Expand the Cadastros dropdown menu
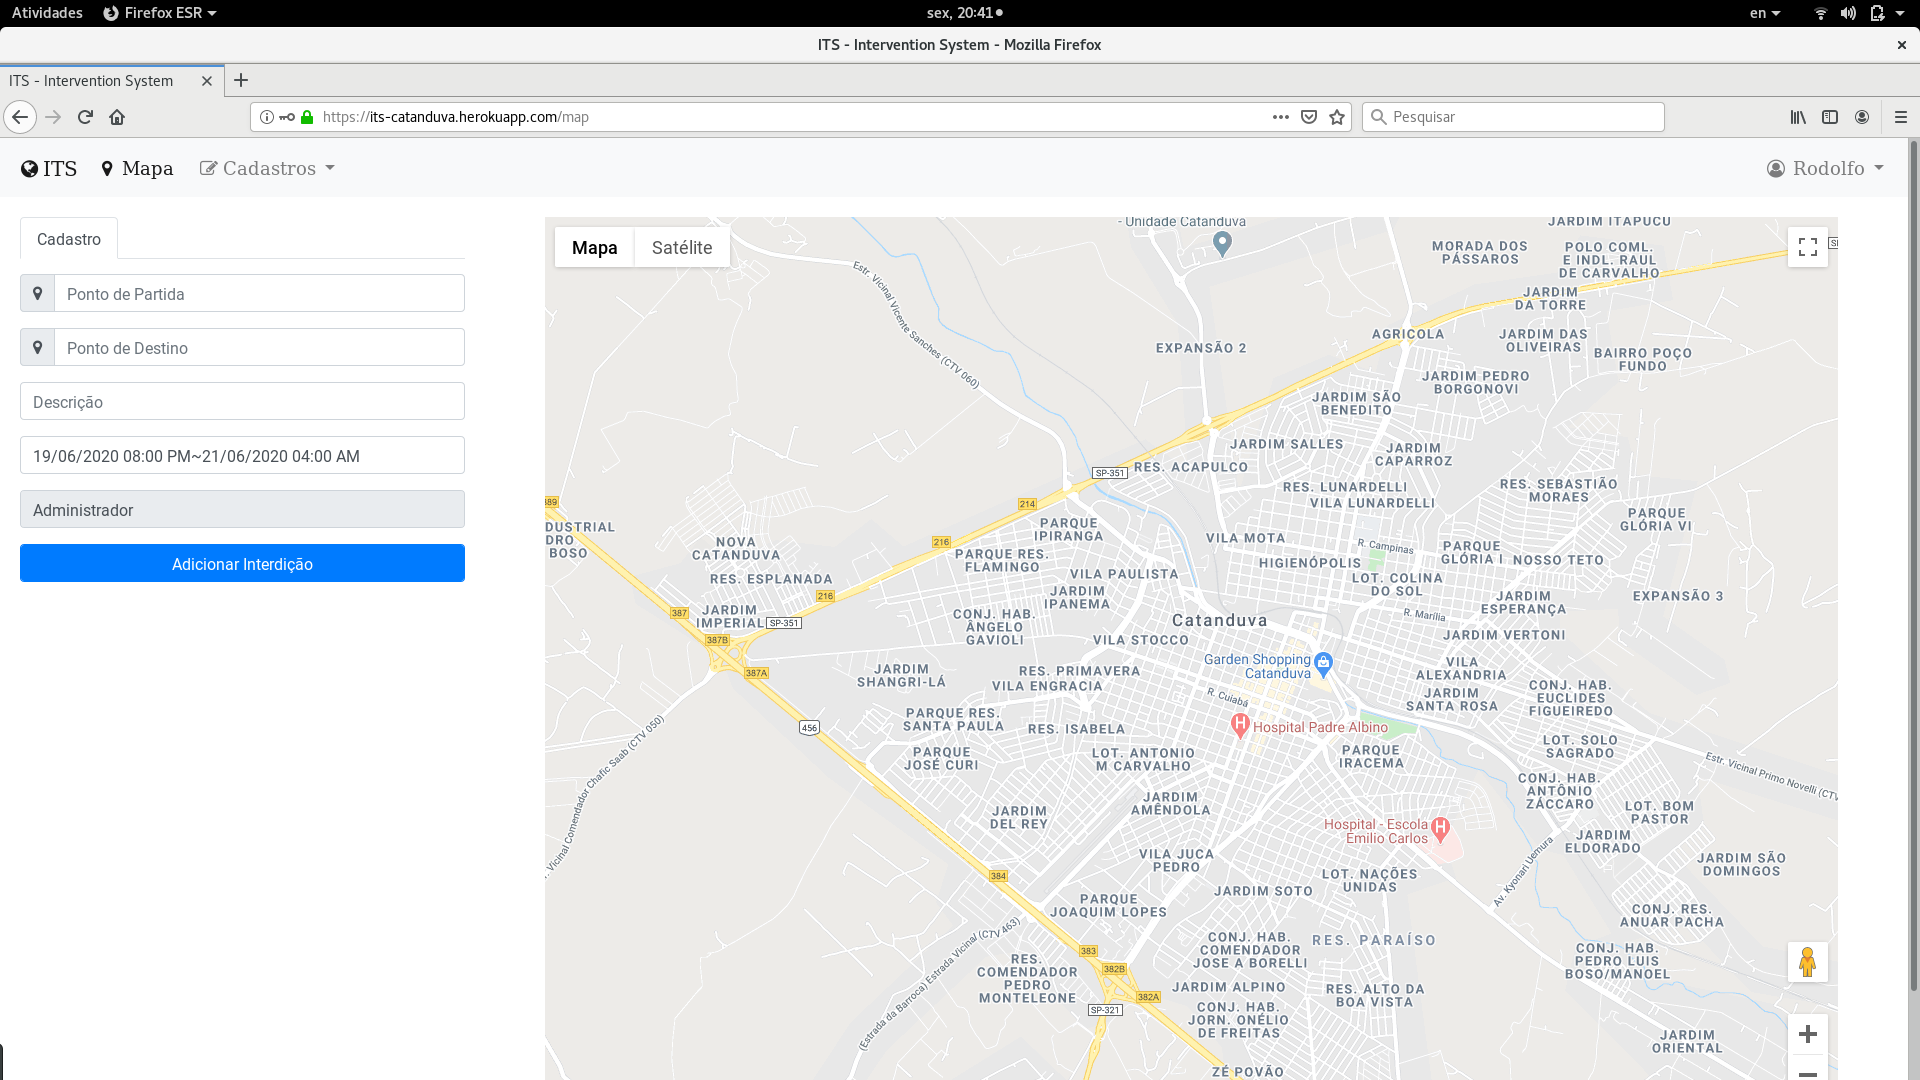This screenshot has width=1920, height=1080. pos(268,169)
